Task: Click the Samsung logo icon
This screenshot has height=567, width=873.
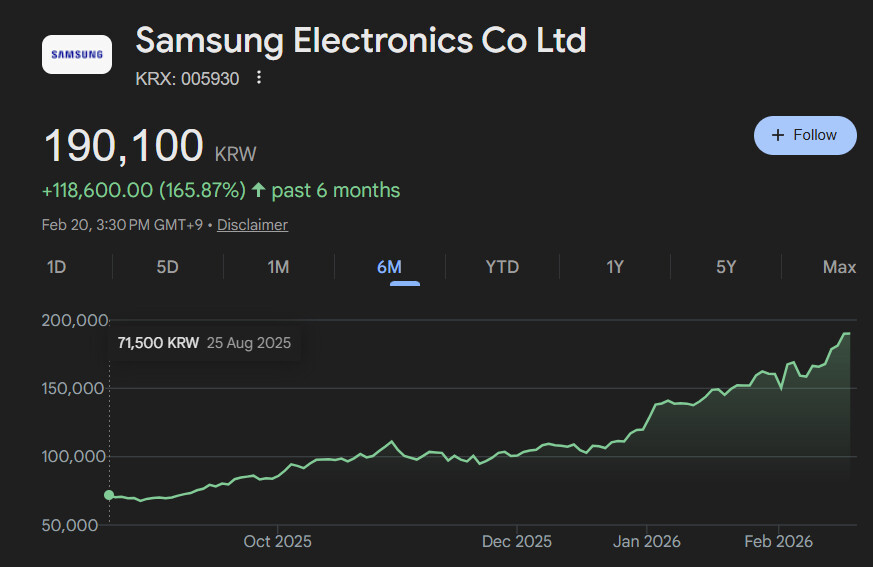Action: click(77, 54)
